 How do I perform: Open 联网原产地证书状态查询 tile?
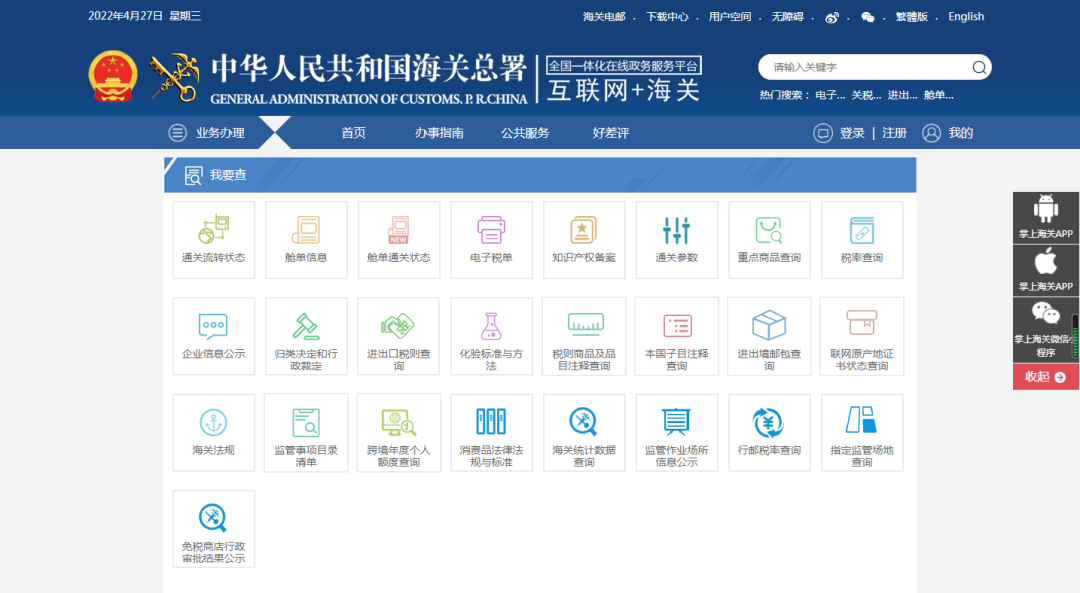click(x=862, y=336)
